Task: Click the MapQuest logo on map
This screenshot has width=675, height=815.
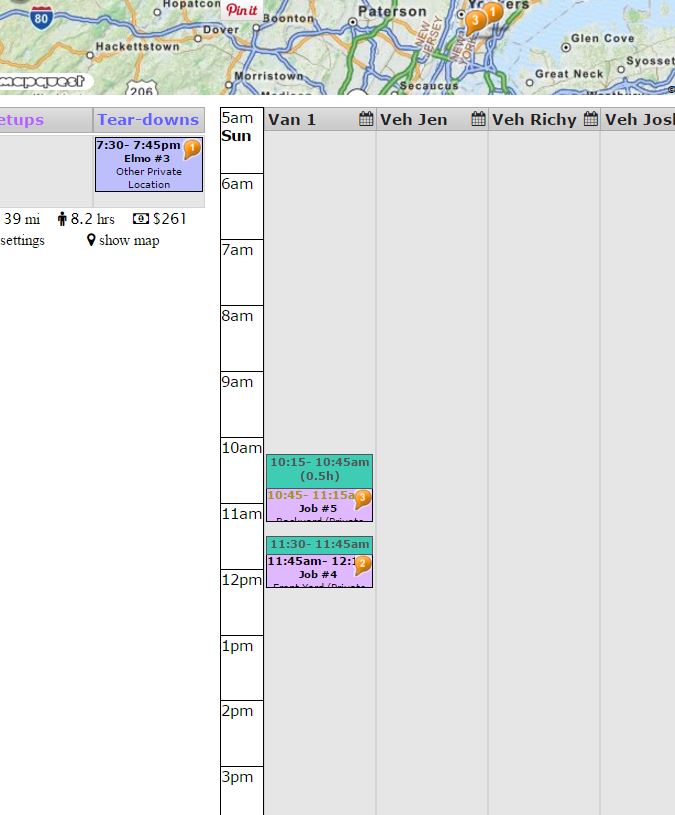Action: [45, 80]
